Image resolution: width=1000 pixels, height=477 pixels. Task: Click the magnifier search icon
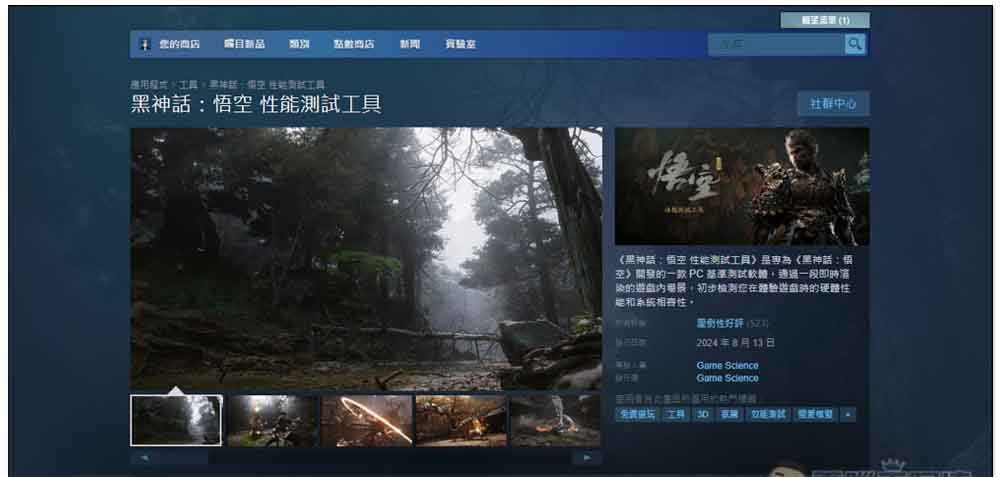[x=855, y=44]
